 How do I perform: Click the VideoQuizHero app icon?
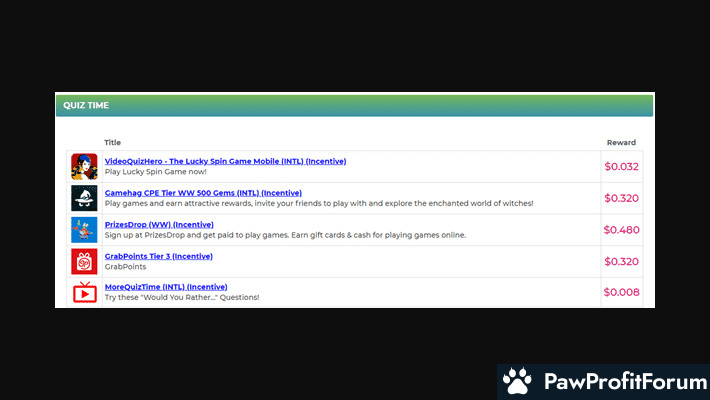click(x=84, y=167)
